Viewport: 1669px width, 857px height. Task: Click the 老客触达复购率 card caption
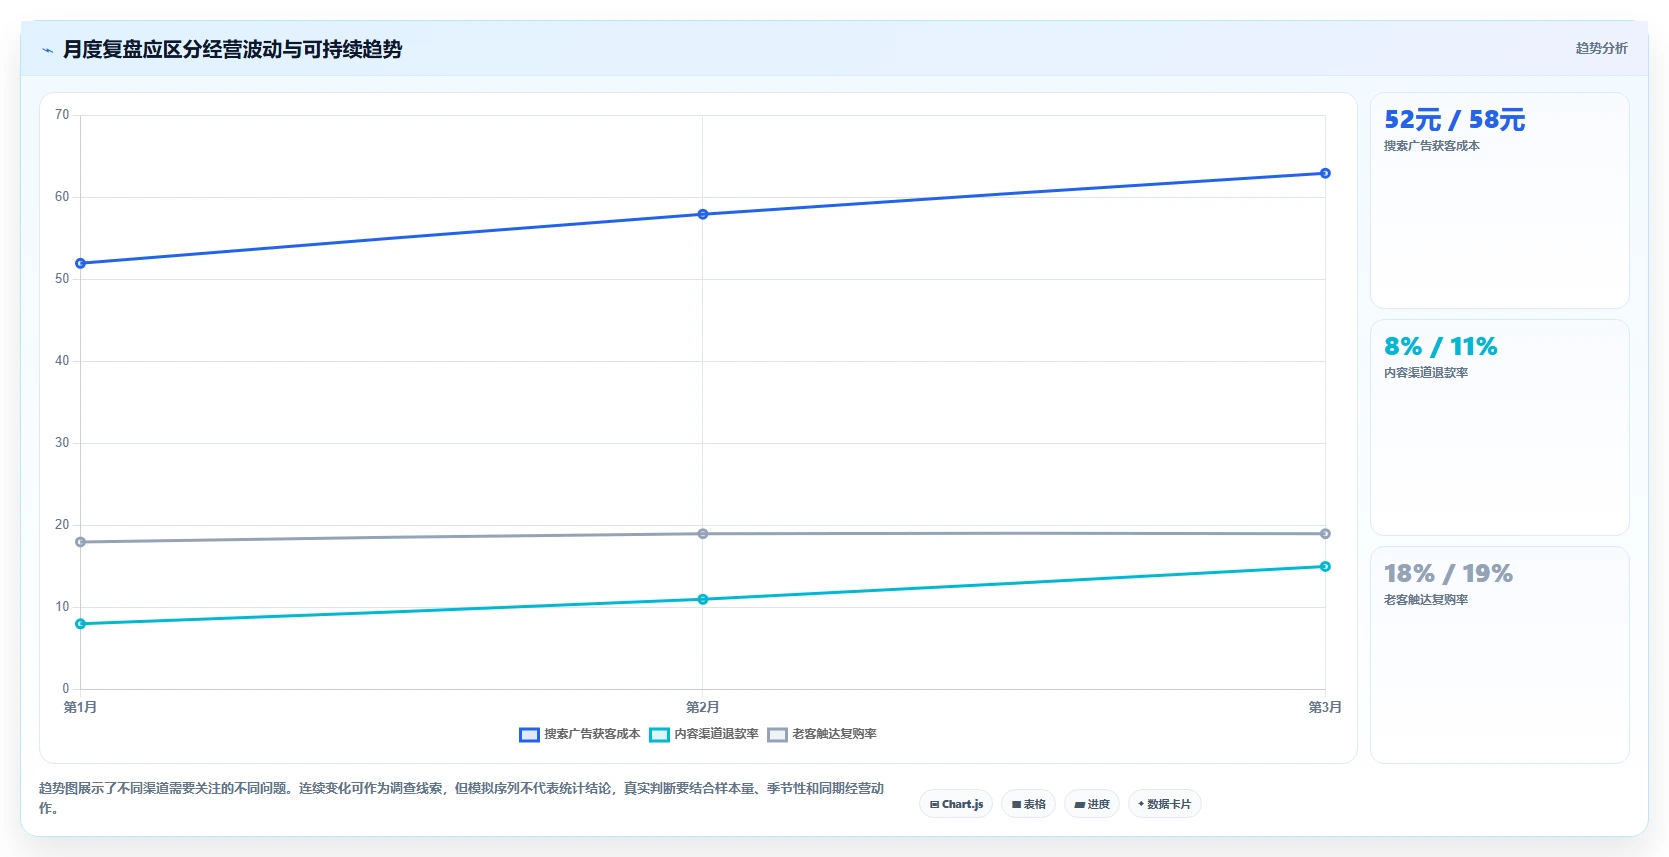[1426, 600]
